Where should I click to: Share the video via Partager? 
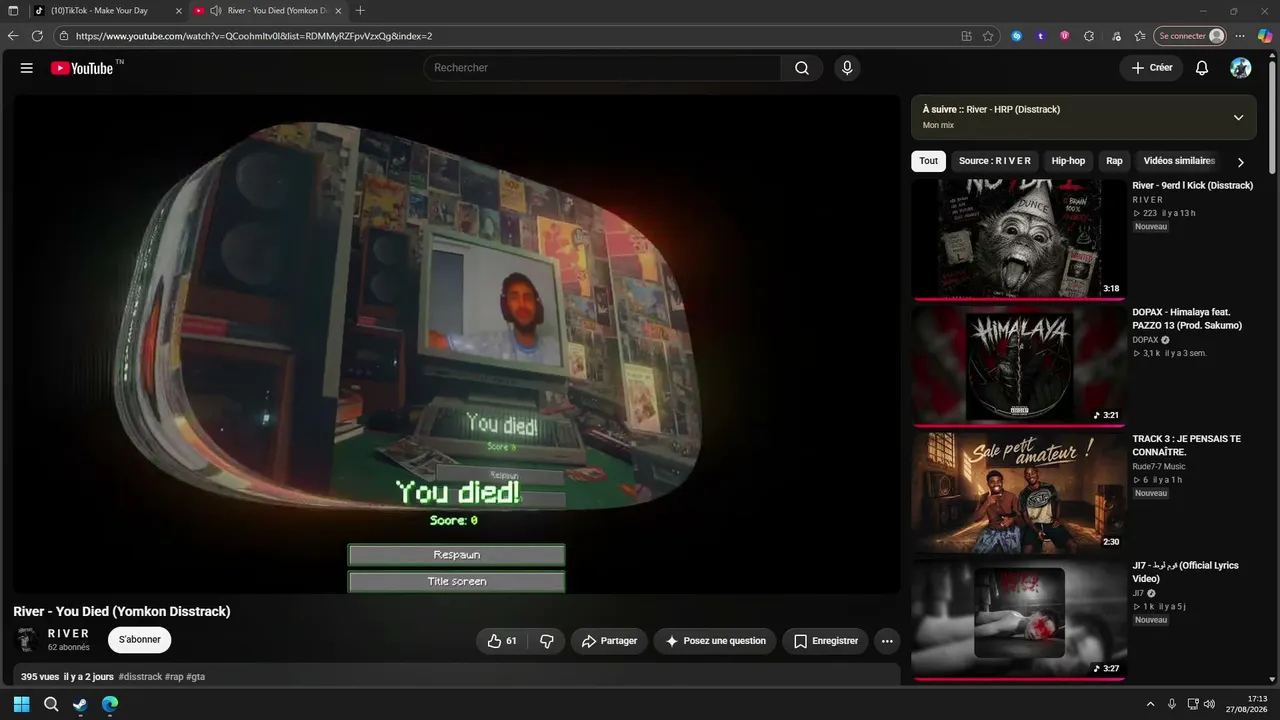click(x=609, y=641)
